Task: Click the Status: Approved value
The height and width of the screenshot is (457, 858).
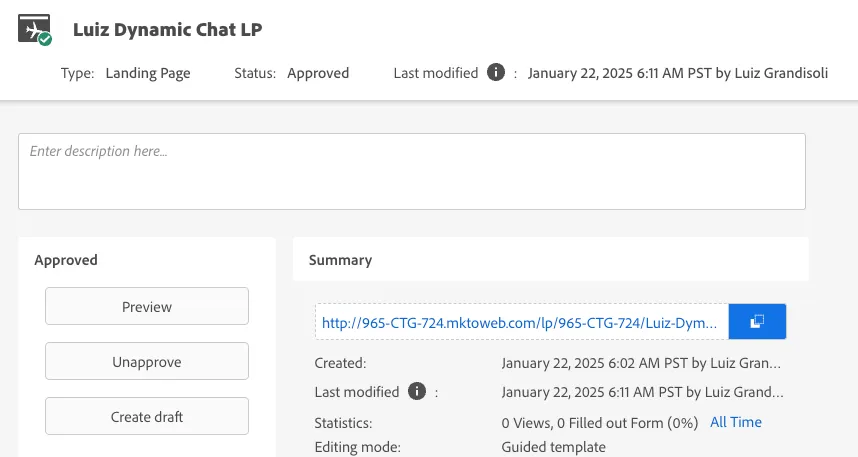Action: (318, 73)
